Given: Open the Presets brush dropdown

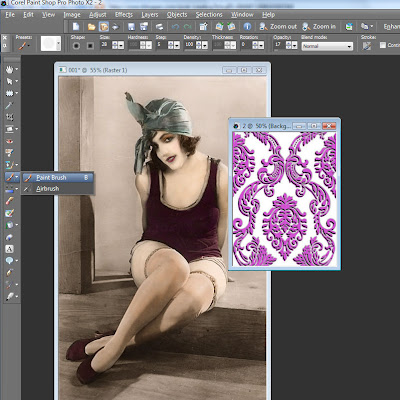Looking at the screenshot, I should pyautogui.click(x=24, y=46).
